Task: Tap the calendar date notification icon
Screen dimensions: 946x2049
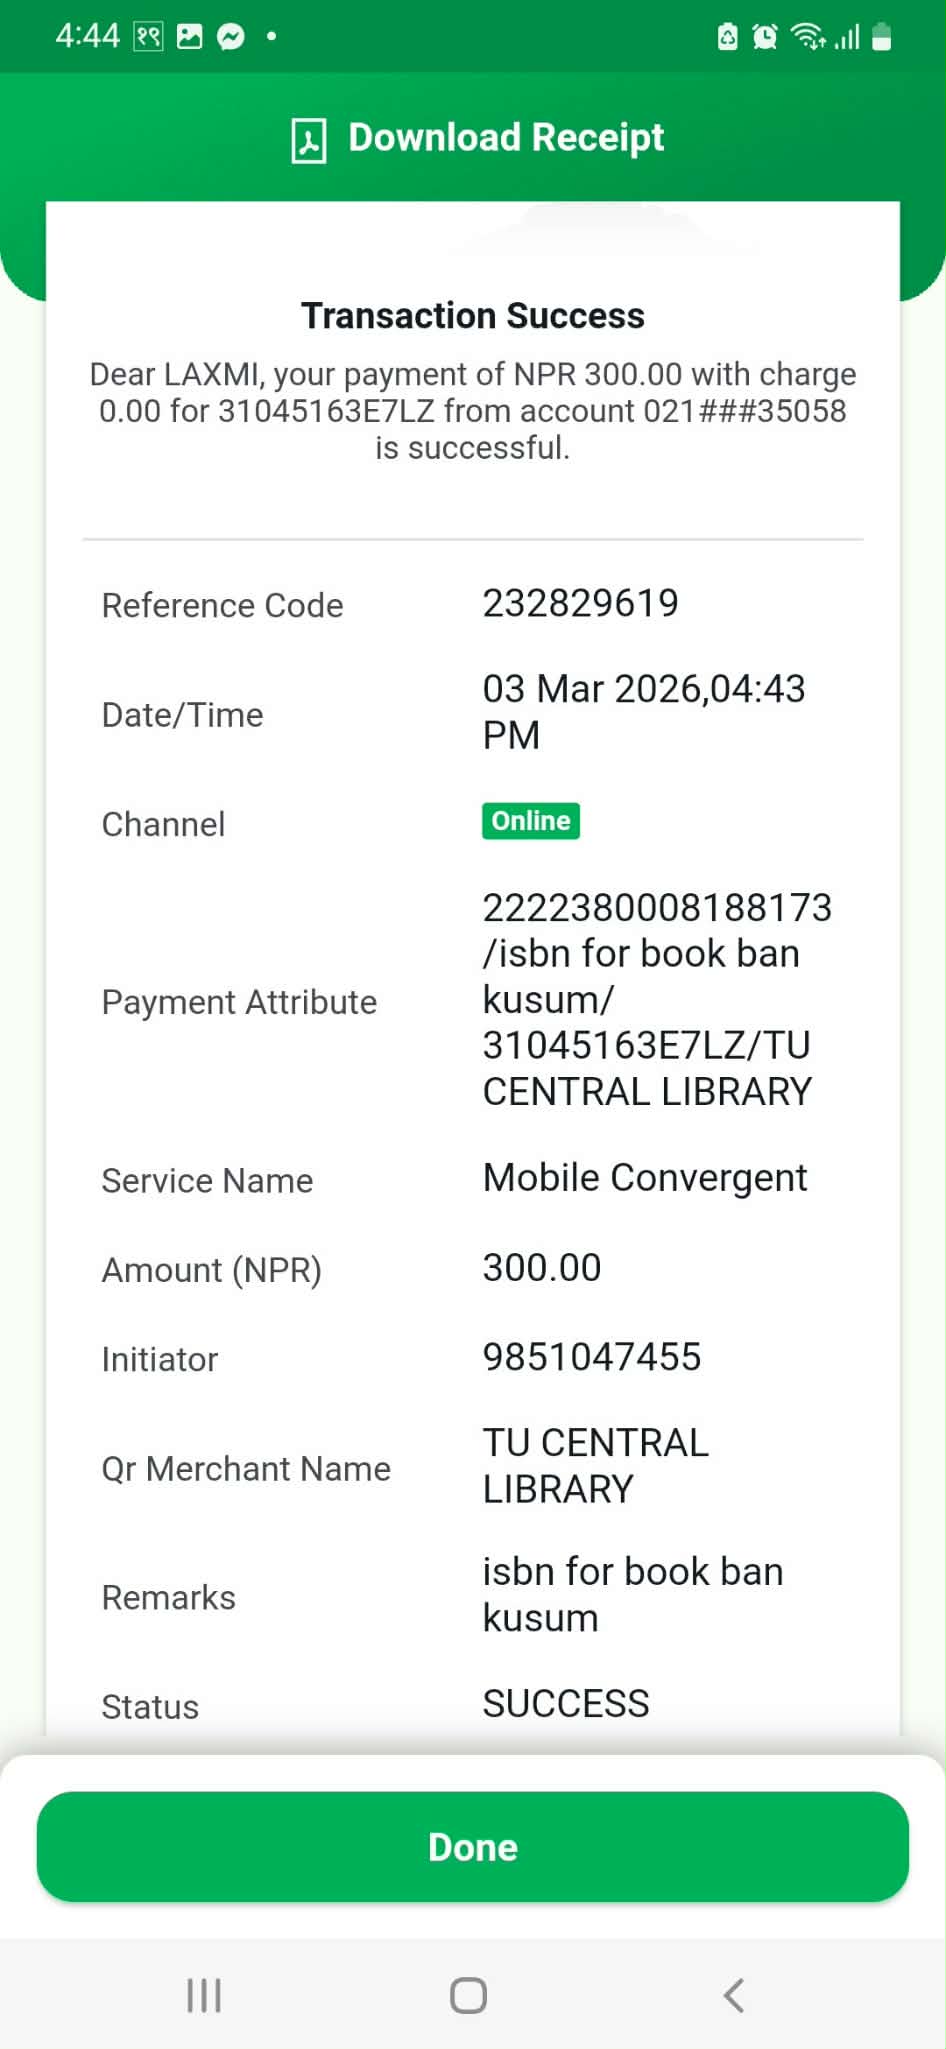Action: [148, 37]
